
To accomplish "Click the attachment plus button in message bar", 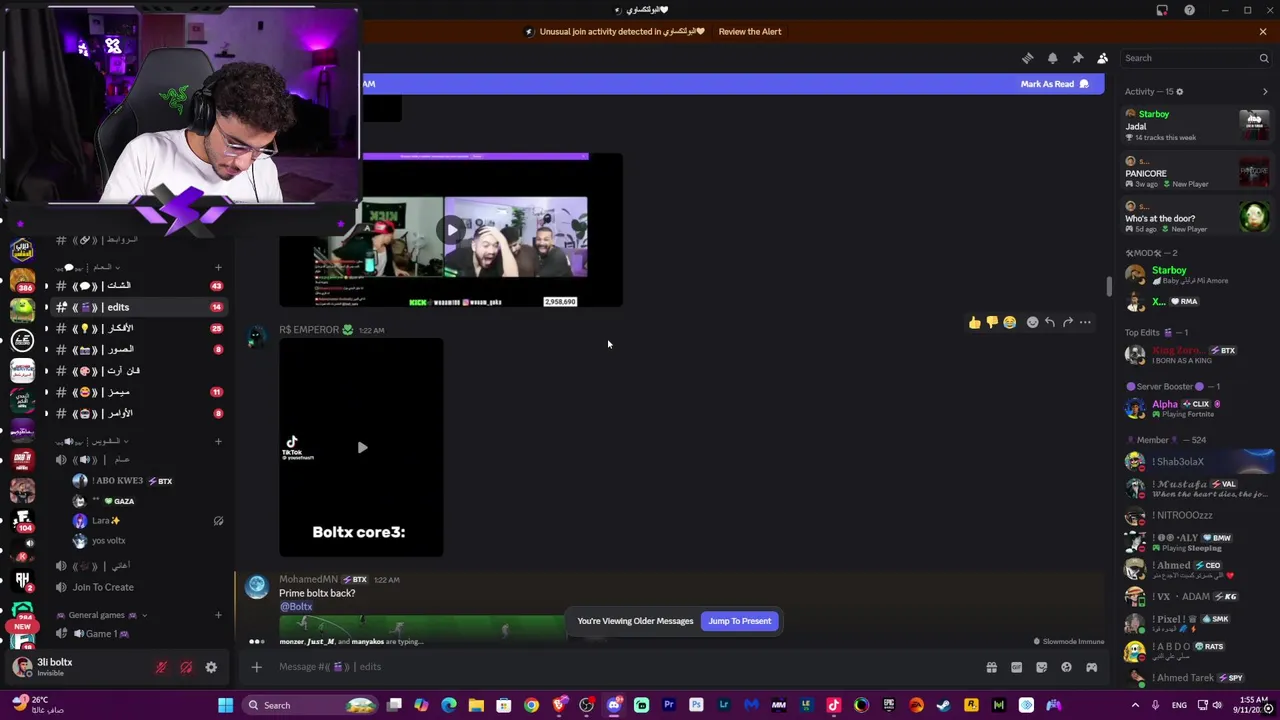I will (256, 667).
